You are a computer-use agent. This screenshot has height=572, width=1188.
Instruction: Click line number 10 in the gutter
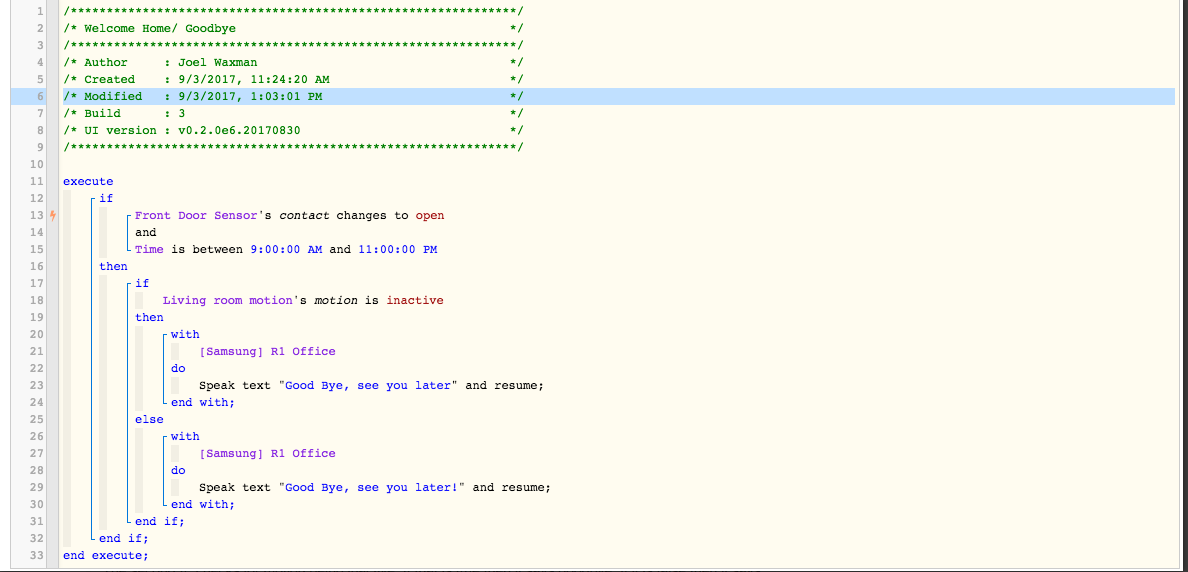[37, 164]
